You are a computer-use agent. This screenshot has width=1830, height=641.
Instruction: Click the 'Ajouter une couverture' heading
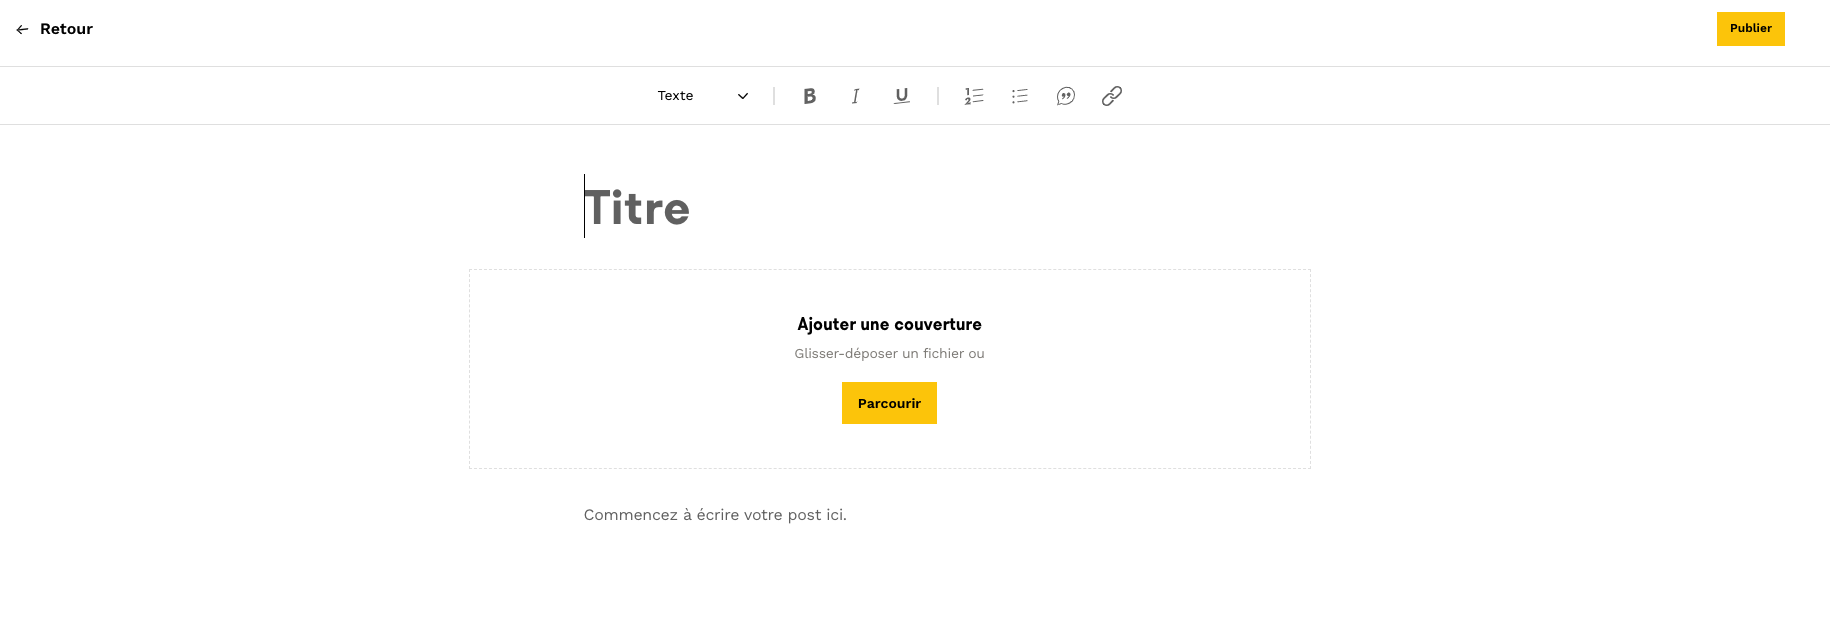(x=889, y=324)
